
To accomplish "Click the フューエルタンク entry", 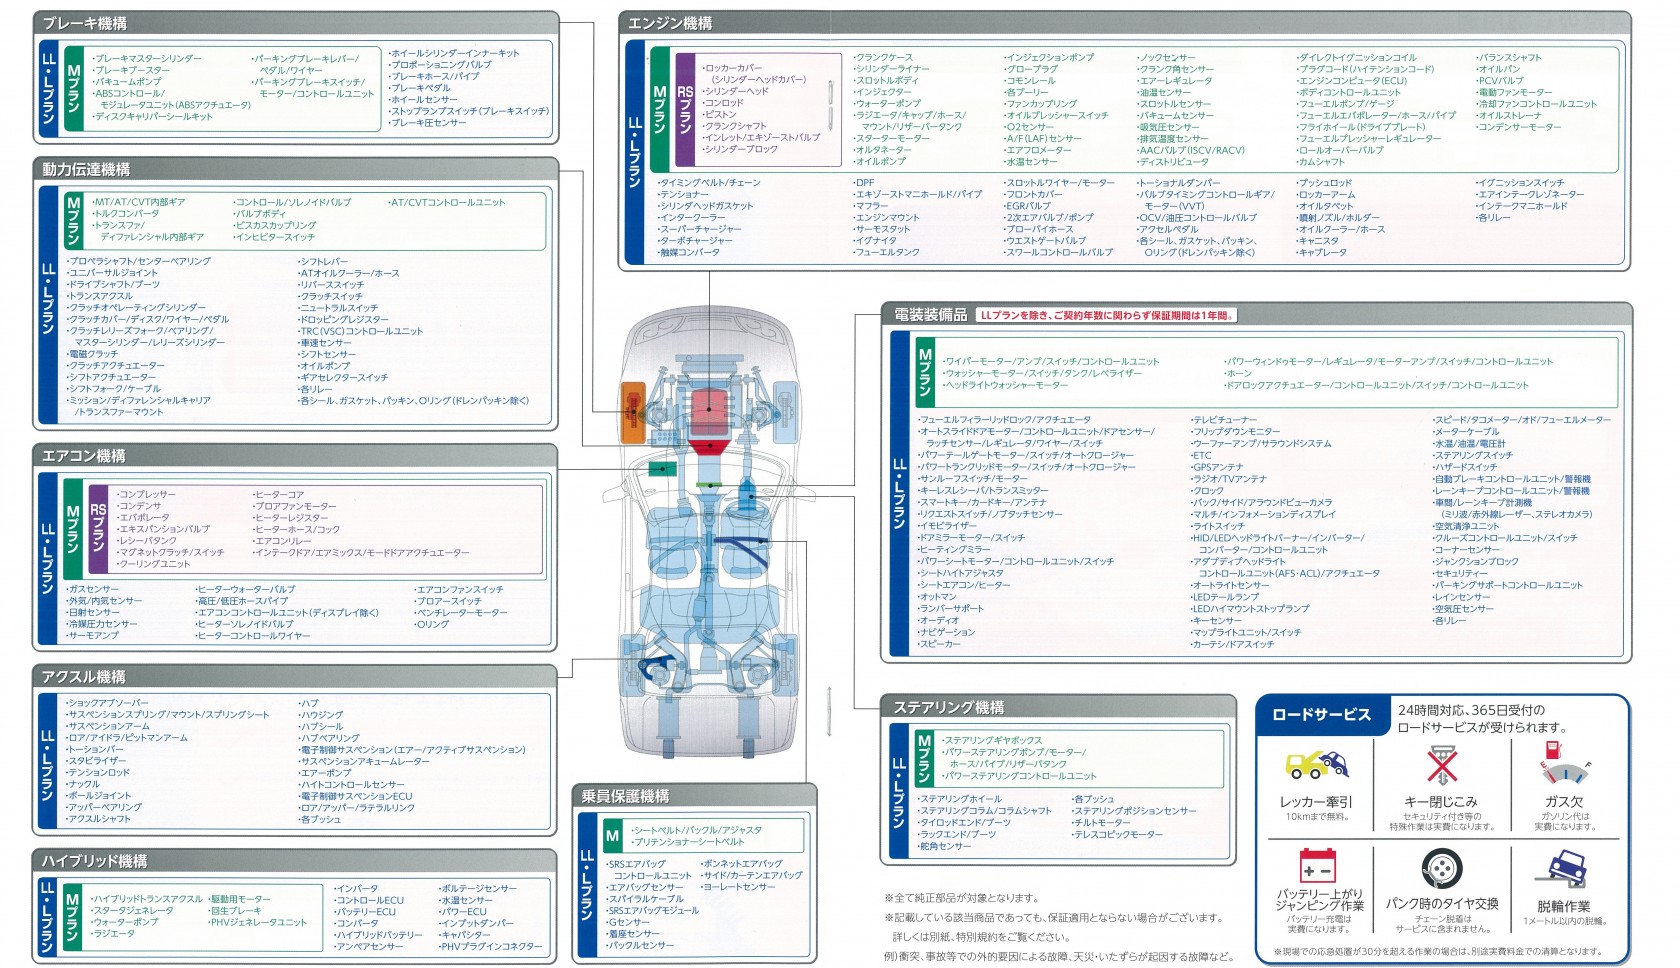I will (886, 253).
